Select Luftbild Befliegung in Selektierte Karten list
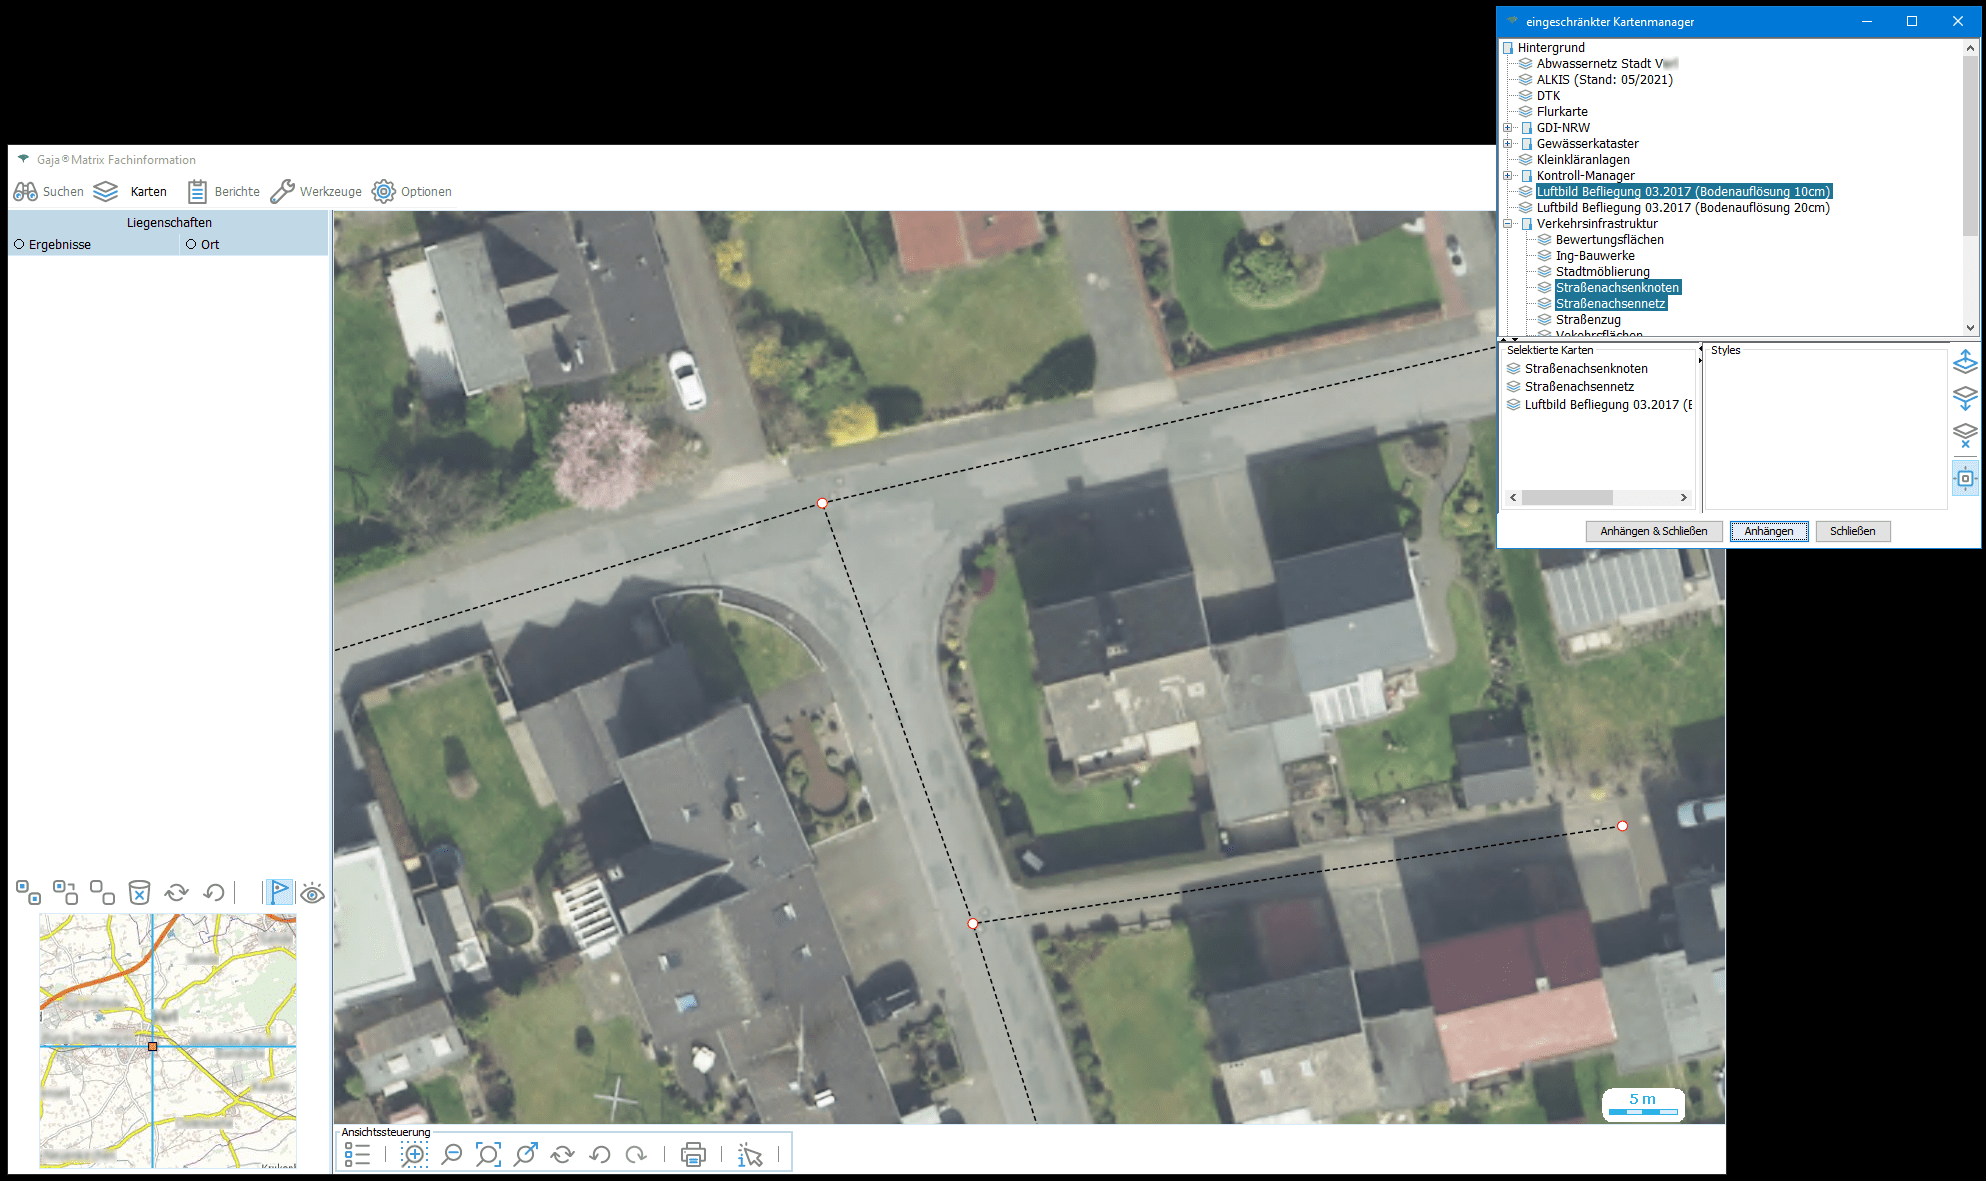 pyautogui.click(x=1608, y=405)
